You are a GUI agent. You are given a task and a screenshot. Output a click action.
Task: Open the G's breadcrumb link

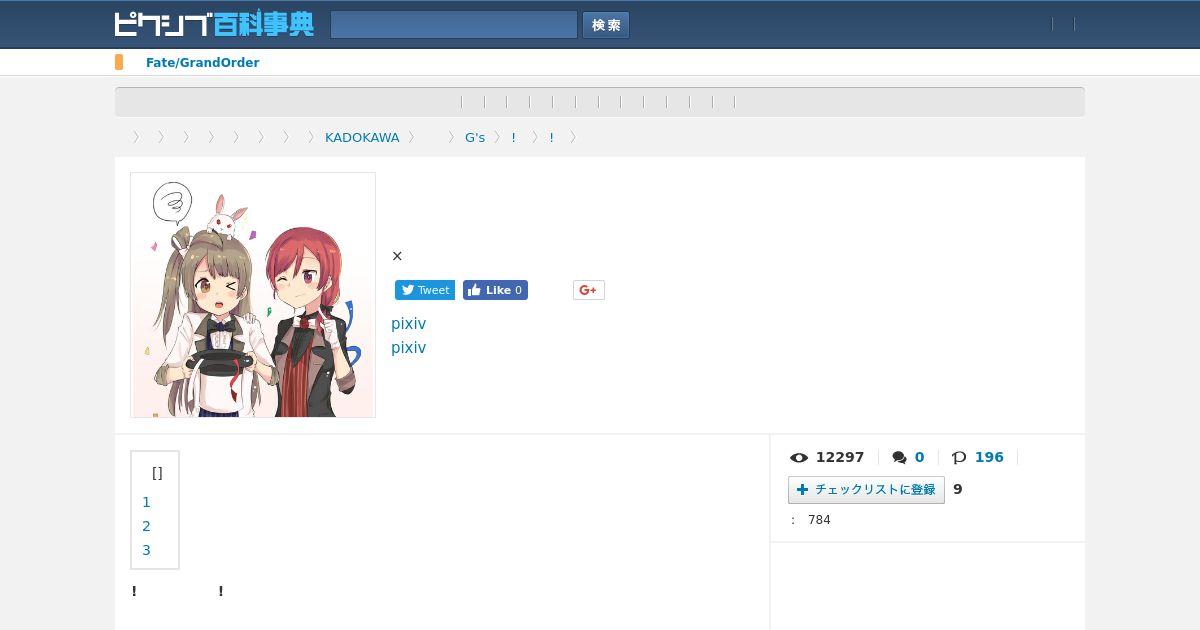click(475, 137)
